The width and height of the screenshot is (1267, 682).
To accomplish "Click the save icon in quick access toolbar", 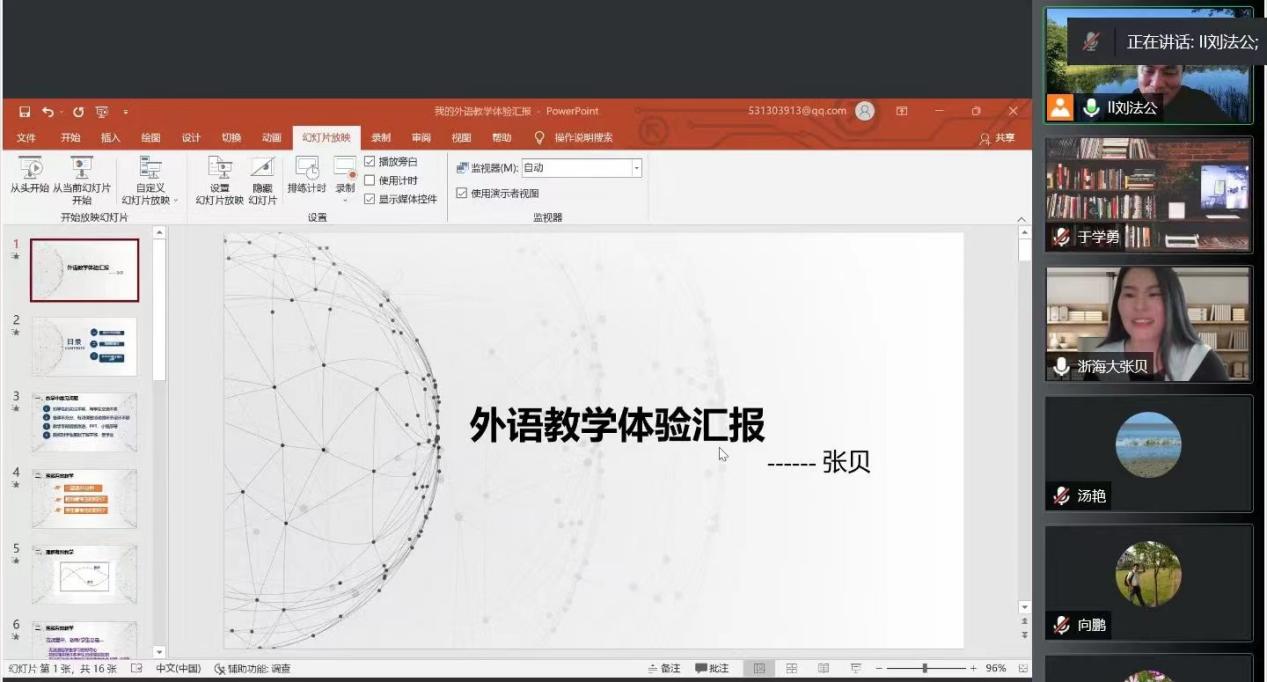I will [25, 112].
